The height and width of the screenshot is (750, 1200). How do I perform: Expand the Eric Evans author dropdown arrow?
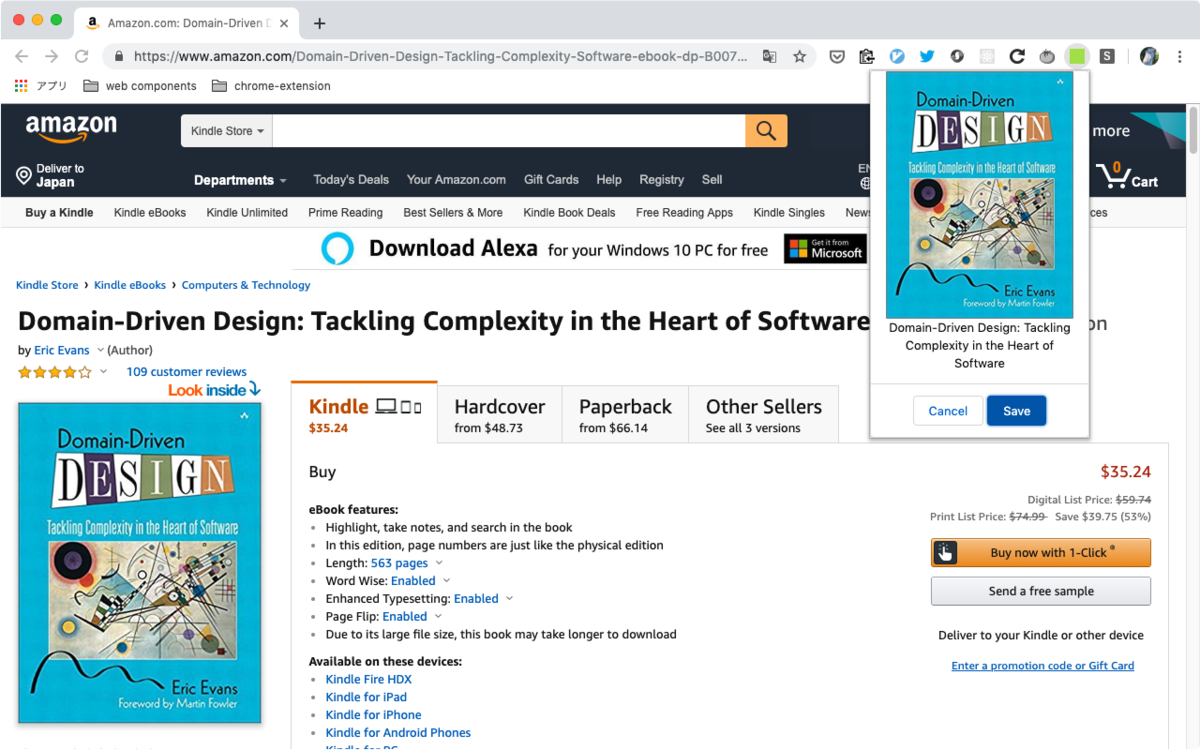pos(100,351)
